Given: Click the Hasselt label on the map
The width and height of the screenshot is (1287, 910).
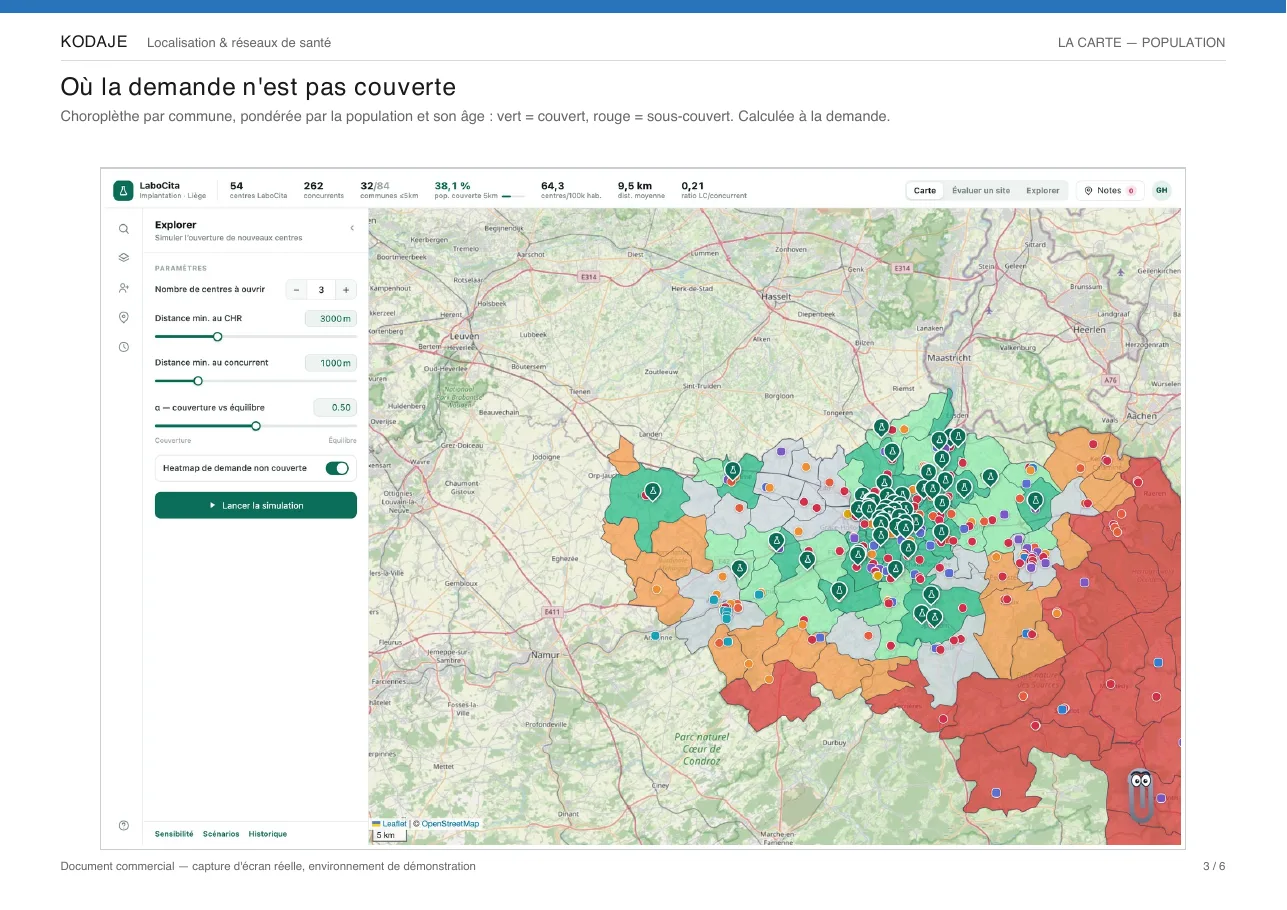Looking at the screenshot, I should coord(777,297).
